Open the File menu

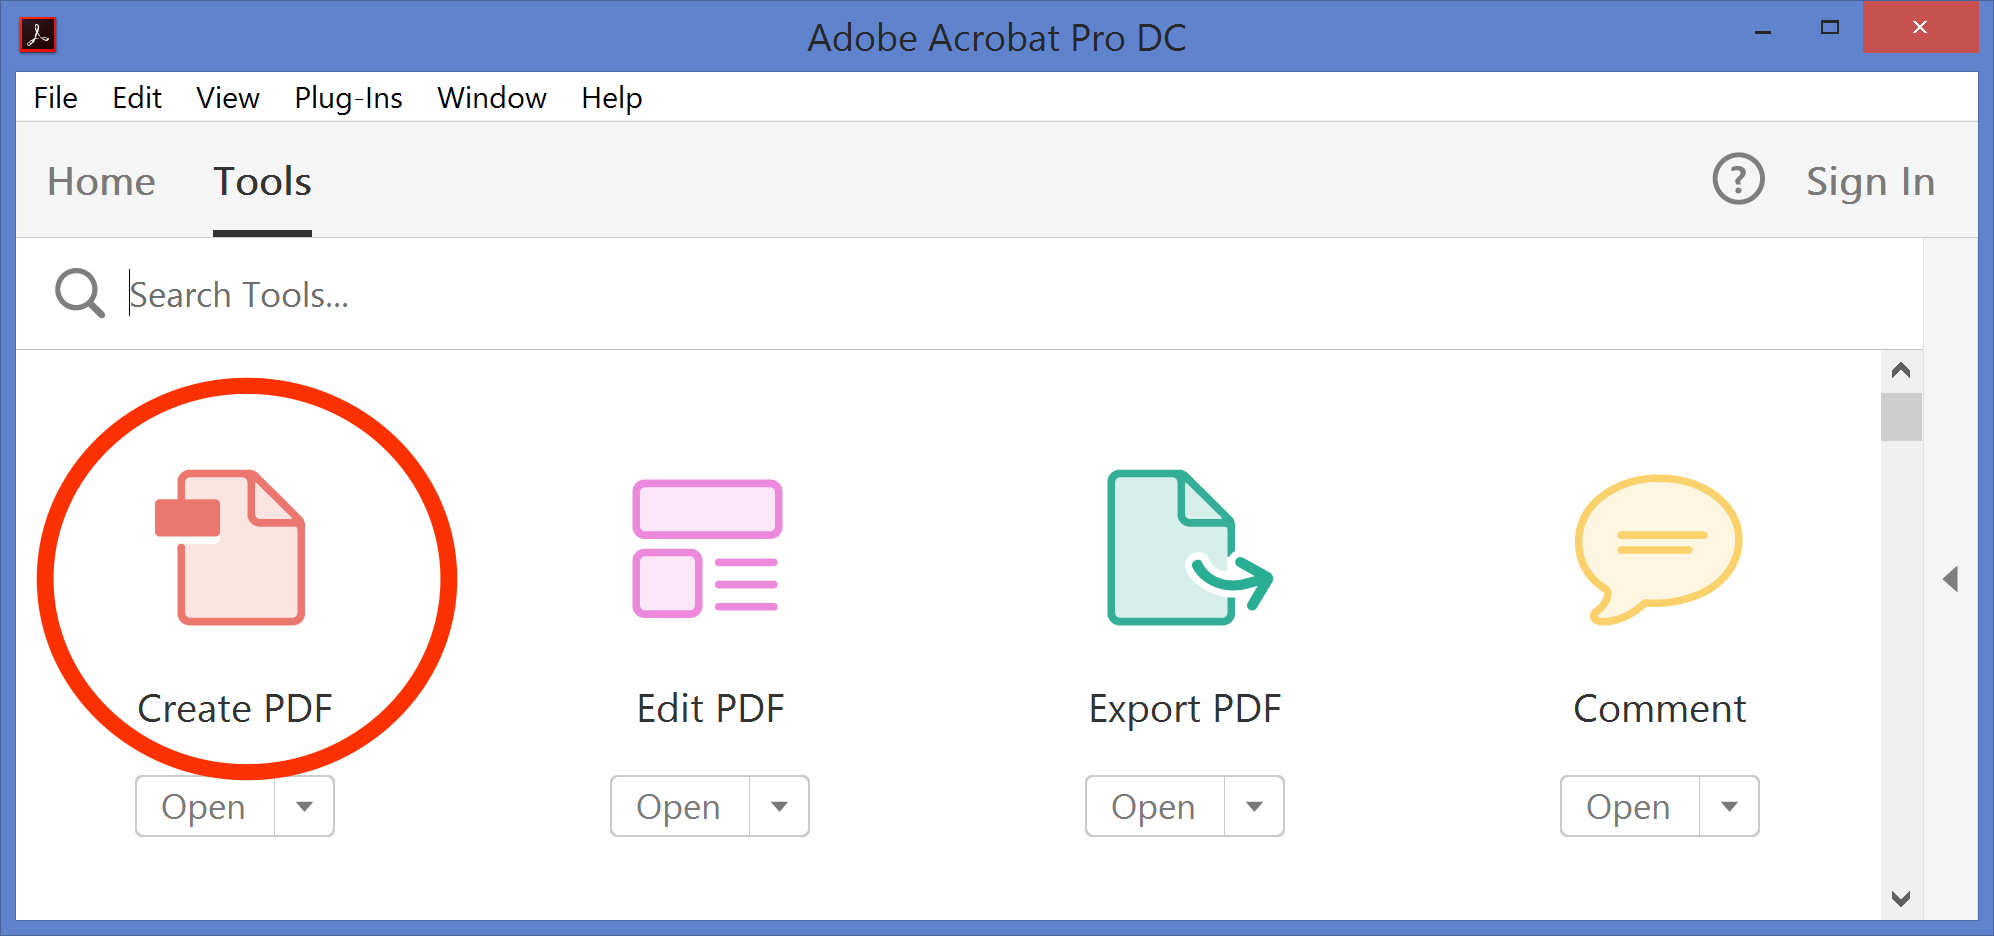click(55, 97)
